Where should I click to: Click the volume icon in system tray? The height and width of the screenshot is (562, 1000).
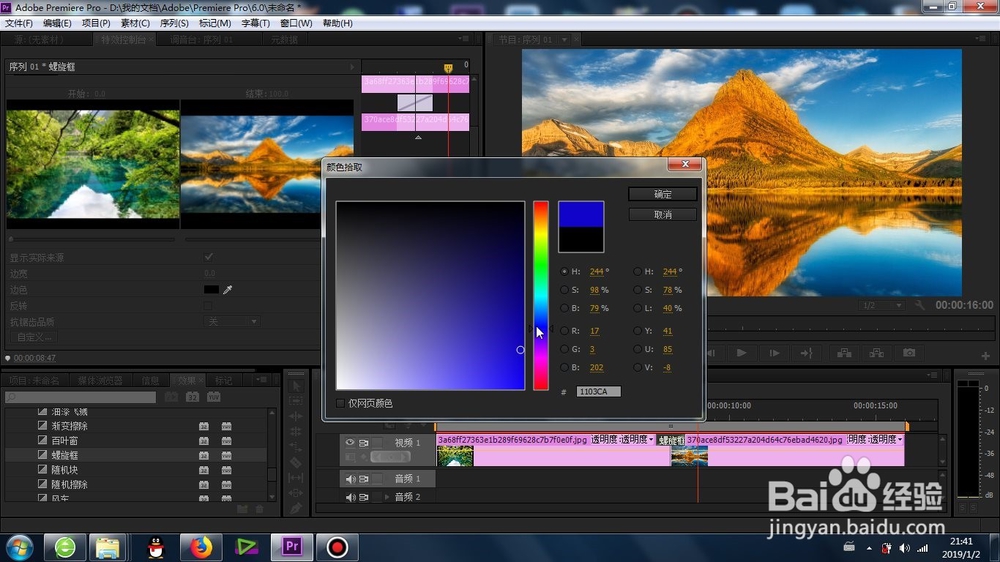tap(904, 548)
